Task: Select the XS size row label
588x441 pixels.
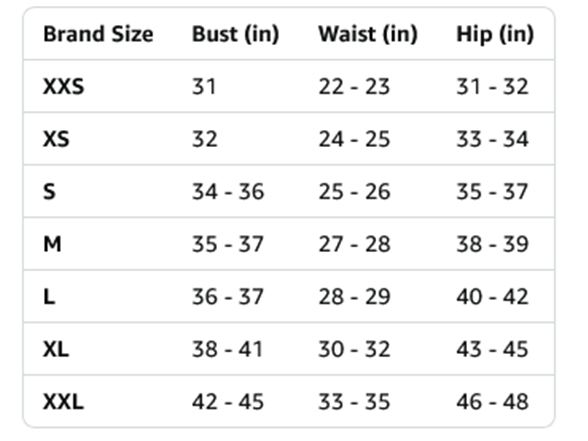Action: 57,139
